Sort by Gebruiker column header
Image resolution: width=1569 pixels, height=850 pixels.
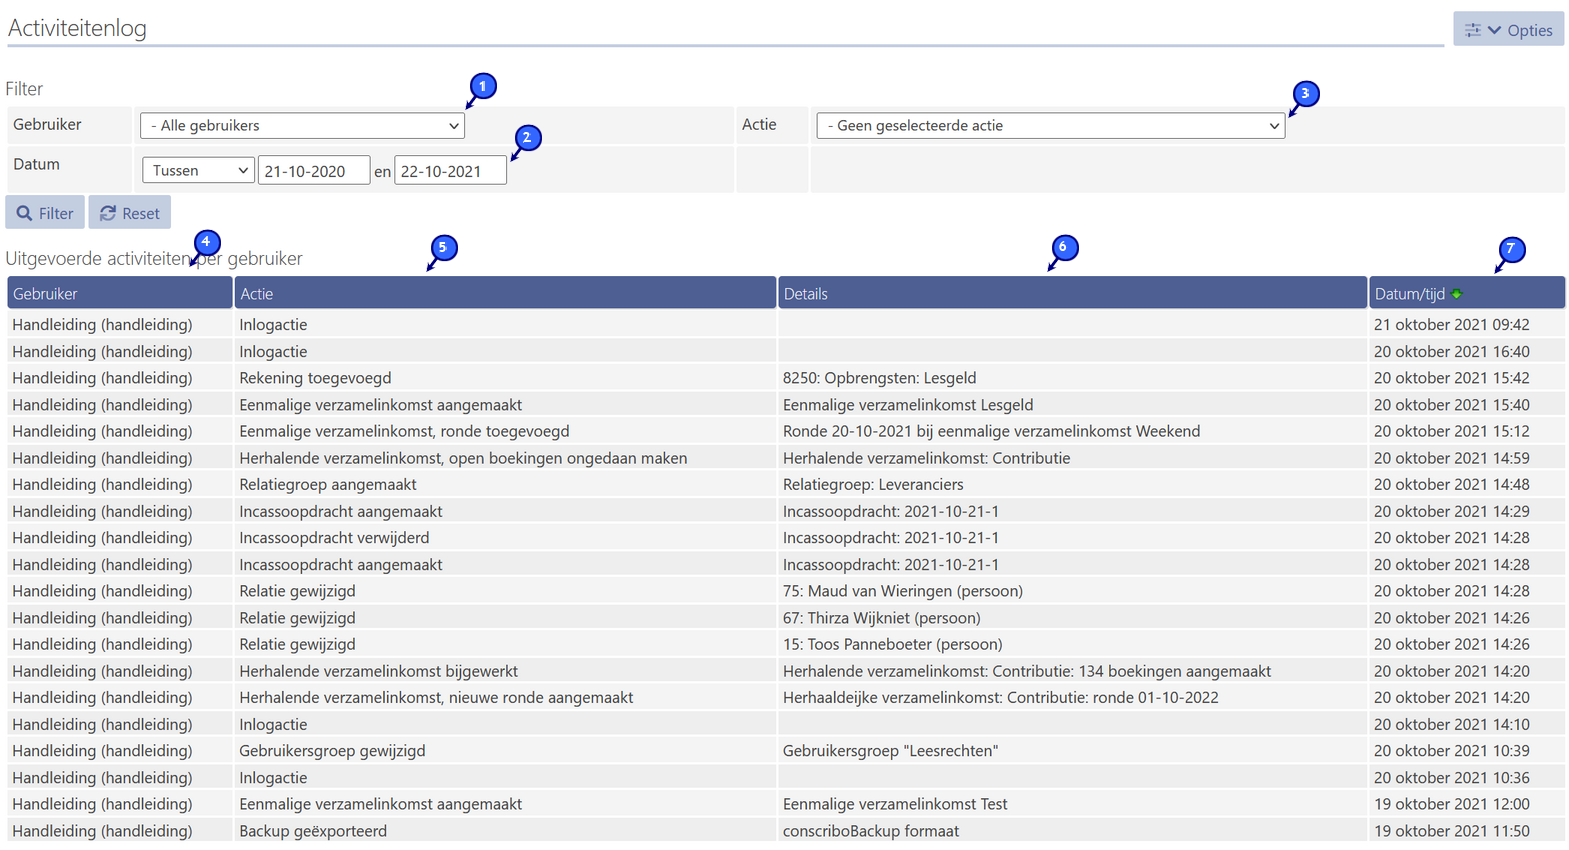(120, 294)
